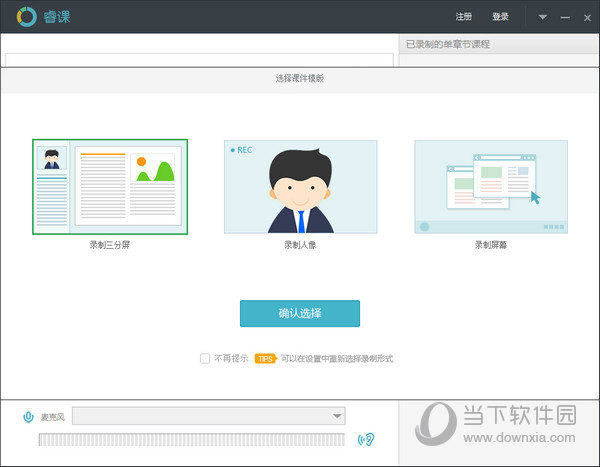Open the 注册 register link
The width and height of the screenshot is (600, 467).
(x=463, y=17)
